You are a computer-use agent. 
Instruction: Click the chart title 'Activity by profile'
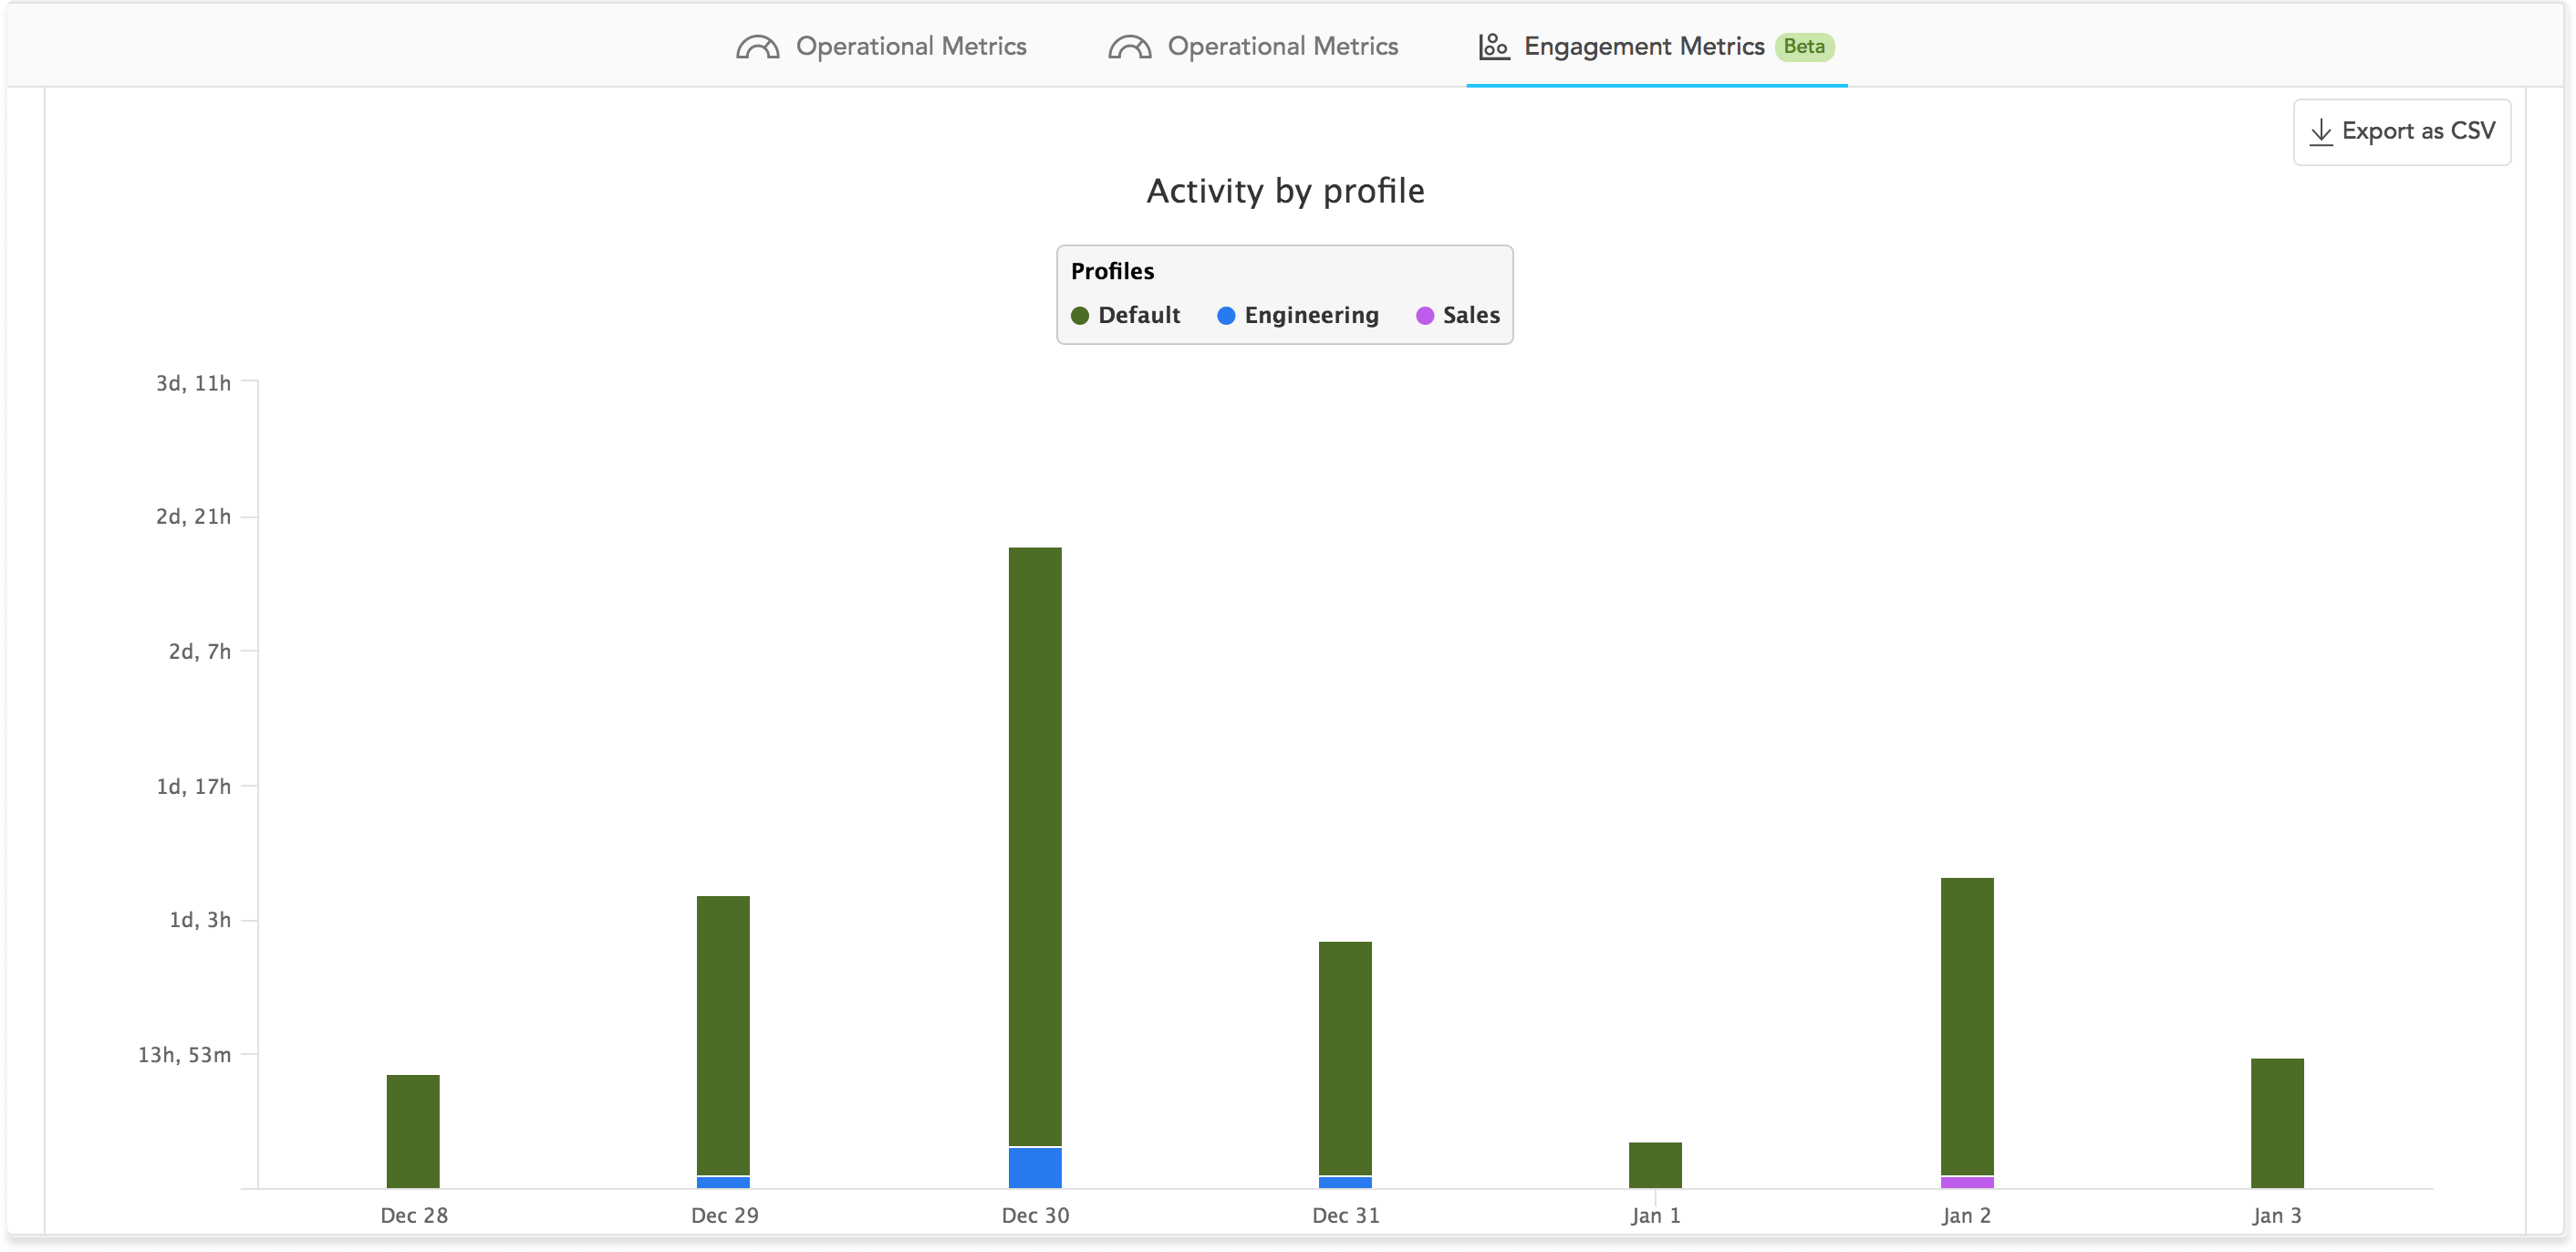tap(1285, 190)
